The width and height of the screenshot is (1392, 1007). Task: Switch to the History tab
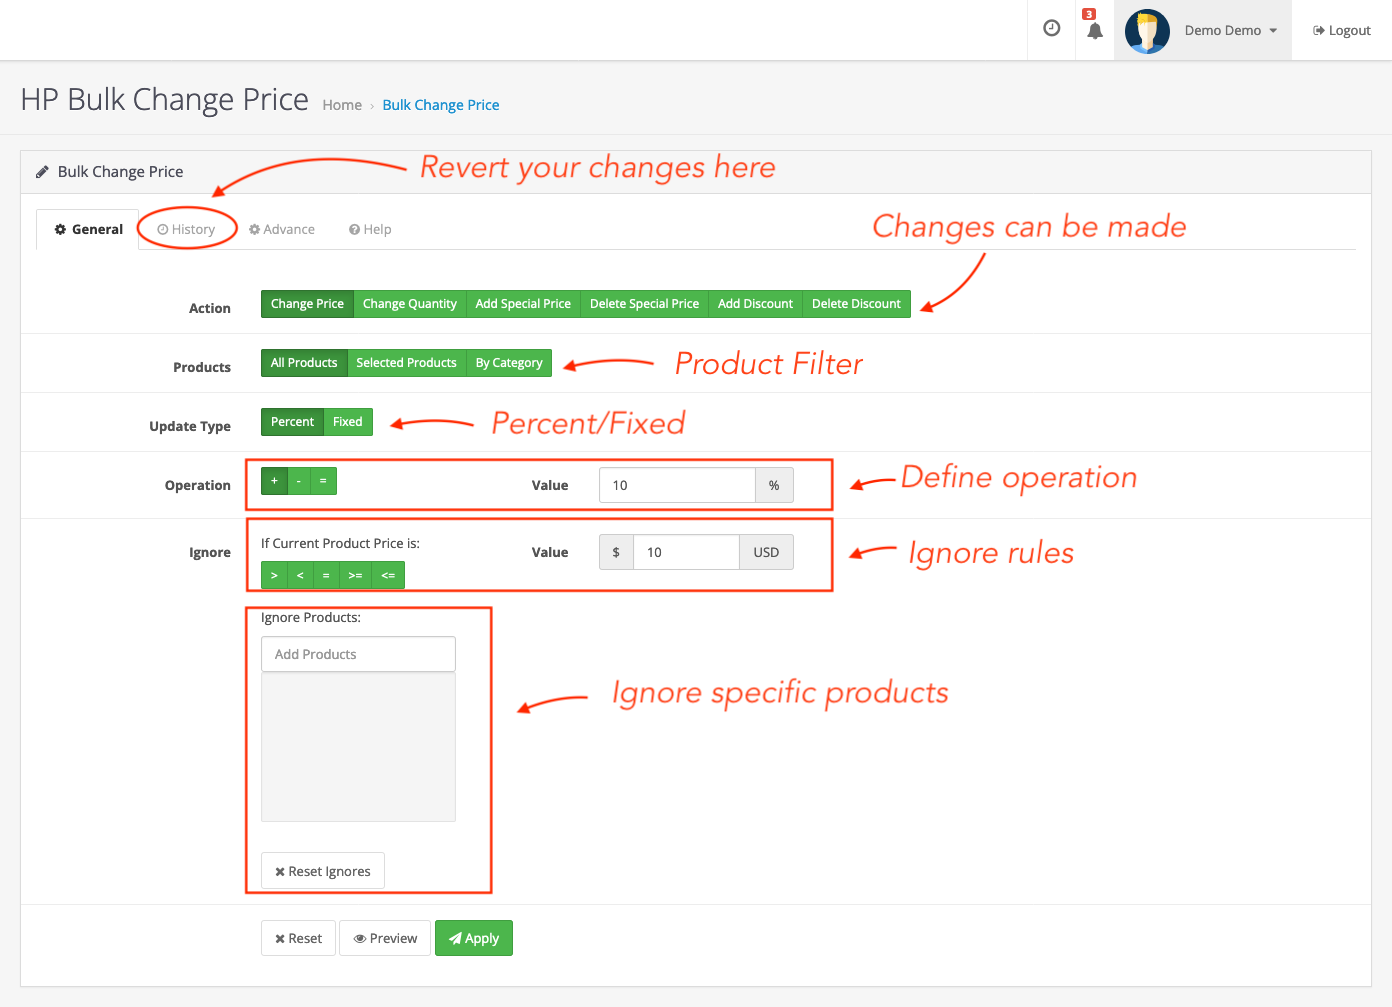(x=186, y=228)
